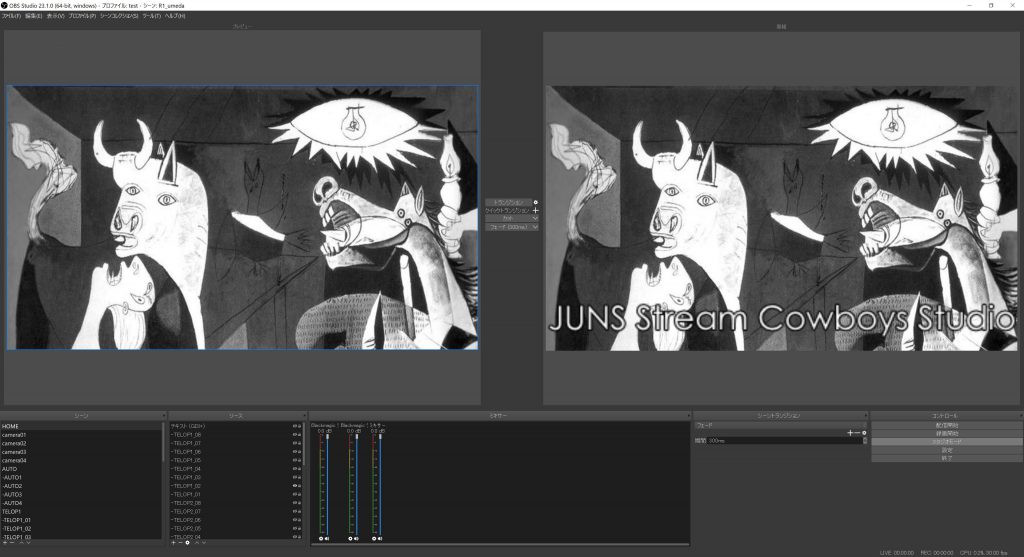Viewport: 1024px width, 557px height.
Task: Adjust second Blackmagic channel volume slider
Action: pyautogui.click(x=357, y=483)
